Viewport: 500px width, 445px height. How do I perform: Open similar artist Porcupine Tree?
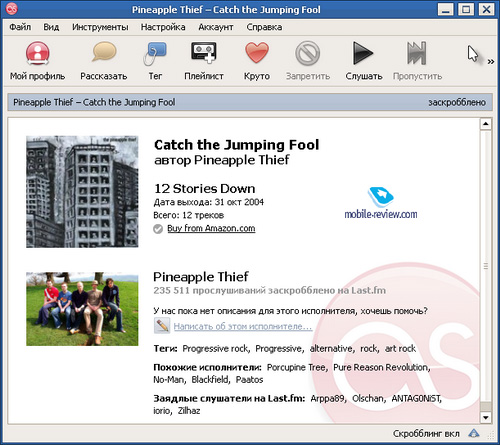point(296,367)
